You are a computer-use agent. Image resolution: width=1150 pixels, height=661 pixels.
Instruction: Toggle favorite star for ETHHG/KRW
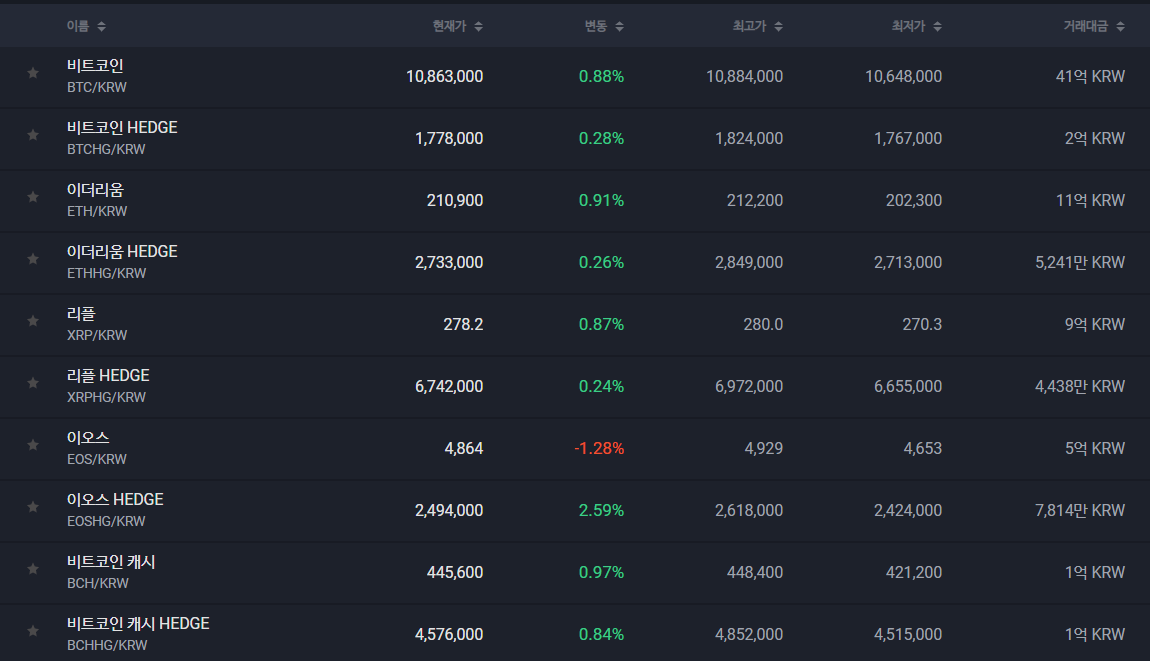[33, 259]
